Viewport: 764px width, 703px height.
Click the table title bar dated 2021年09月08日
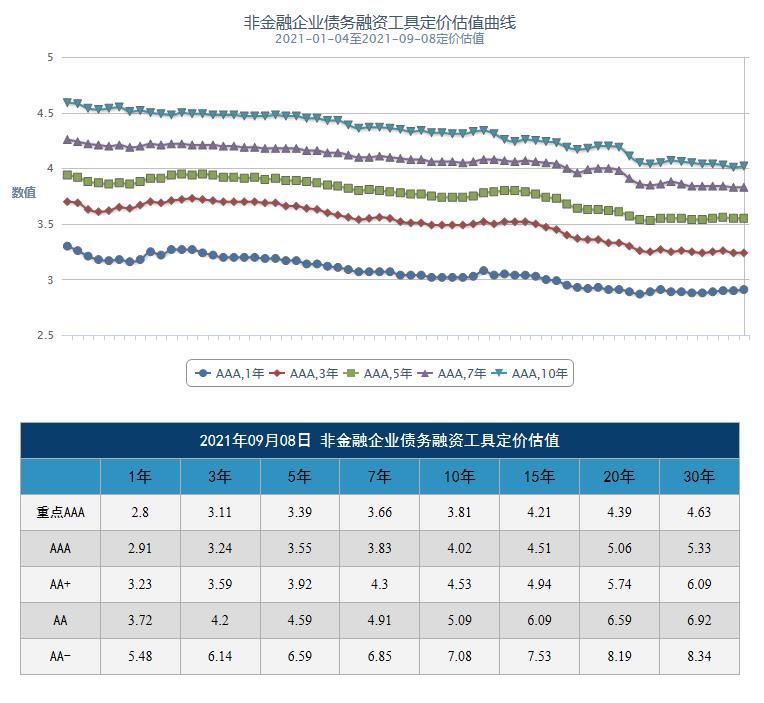[380, 440]
